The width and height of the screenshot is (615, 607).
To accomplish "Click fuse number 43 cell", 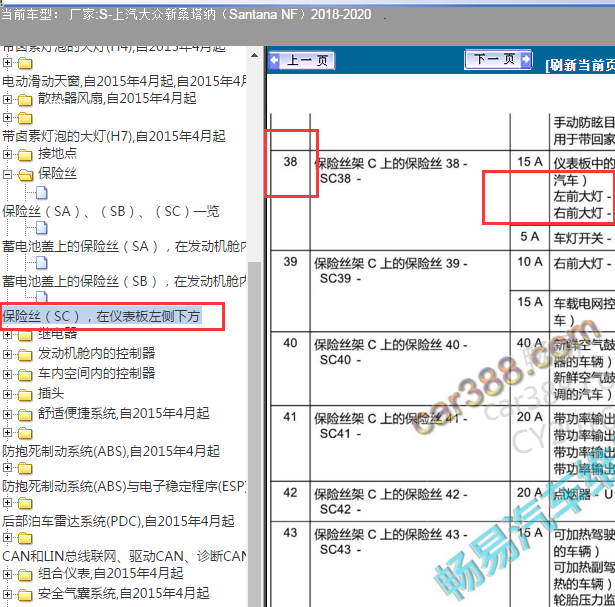I will coord(290,564).
